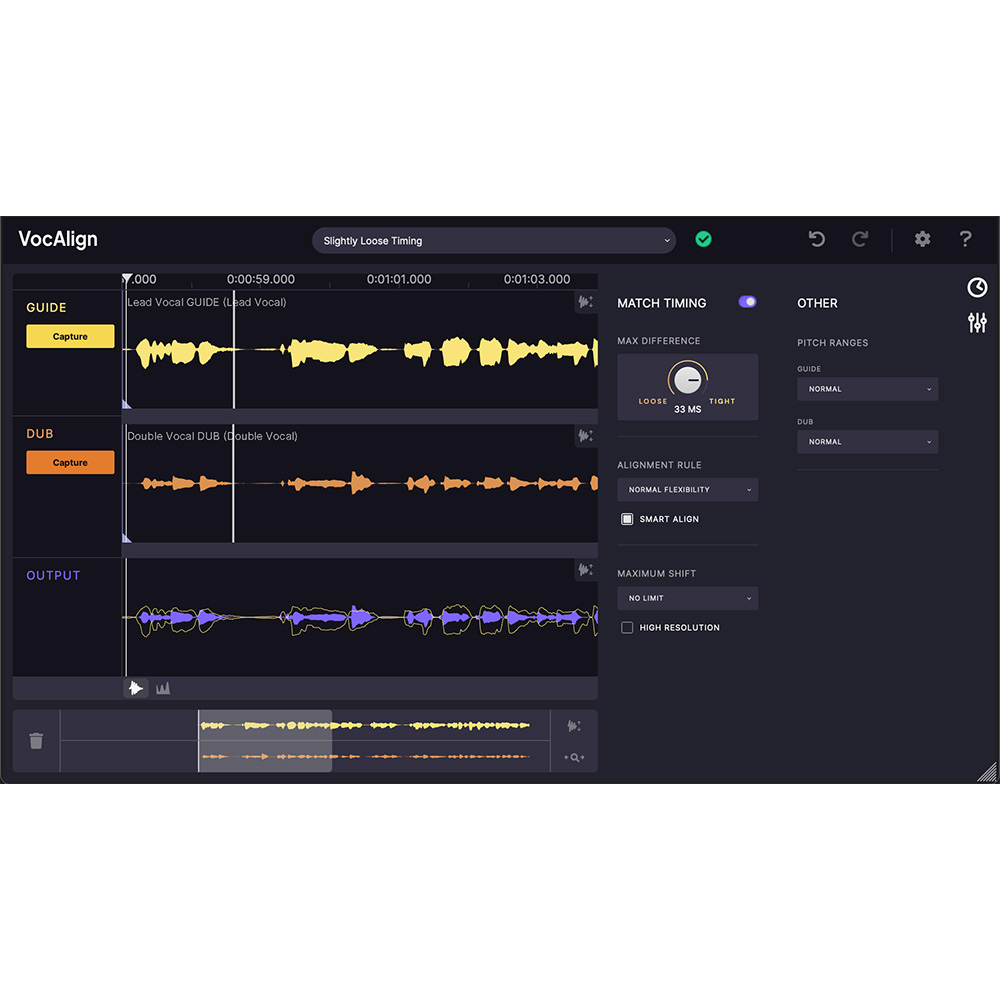
Task: Click the LOOSE knob label
Action: click(652, 401)
